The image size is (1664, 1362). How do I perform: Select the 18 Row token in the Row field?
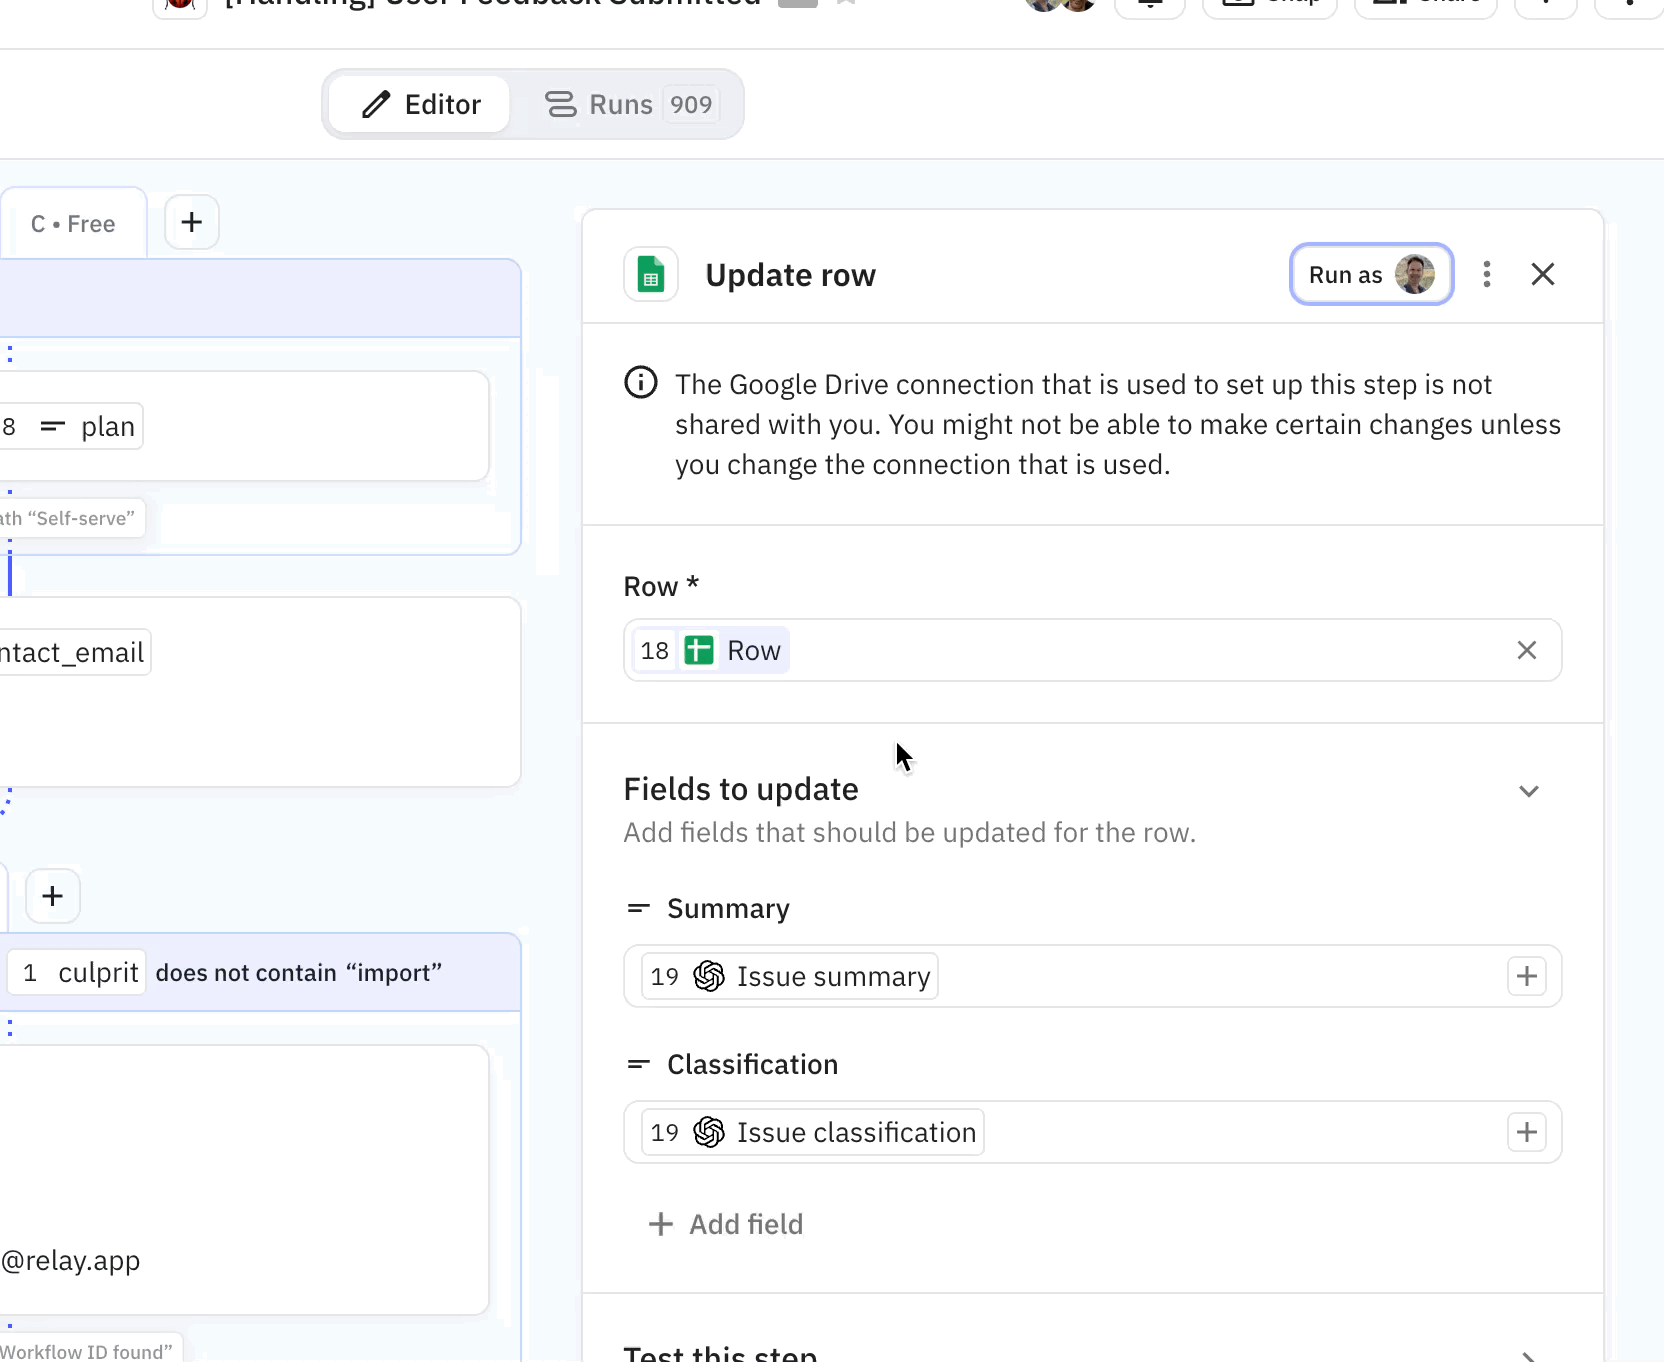(710, 651)
